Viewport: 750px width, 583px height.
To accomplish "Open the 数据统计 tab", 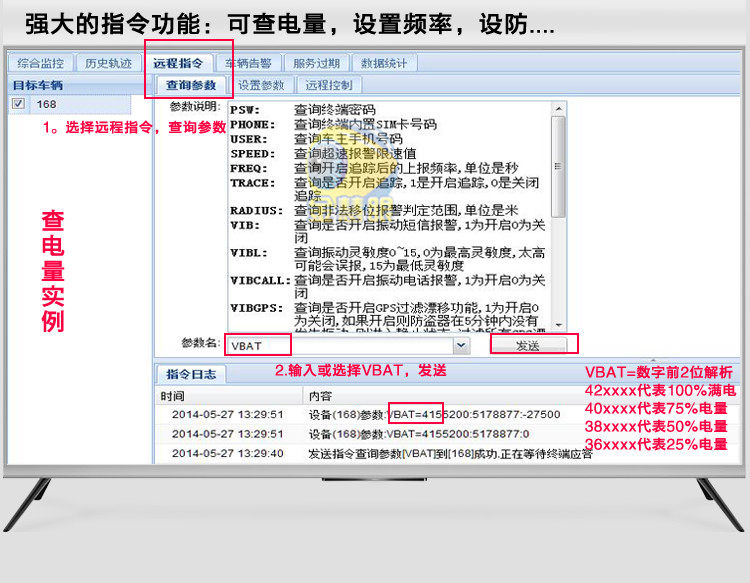I will pyautogui.click(x=384, y=63).
